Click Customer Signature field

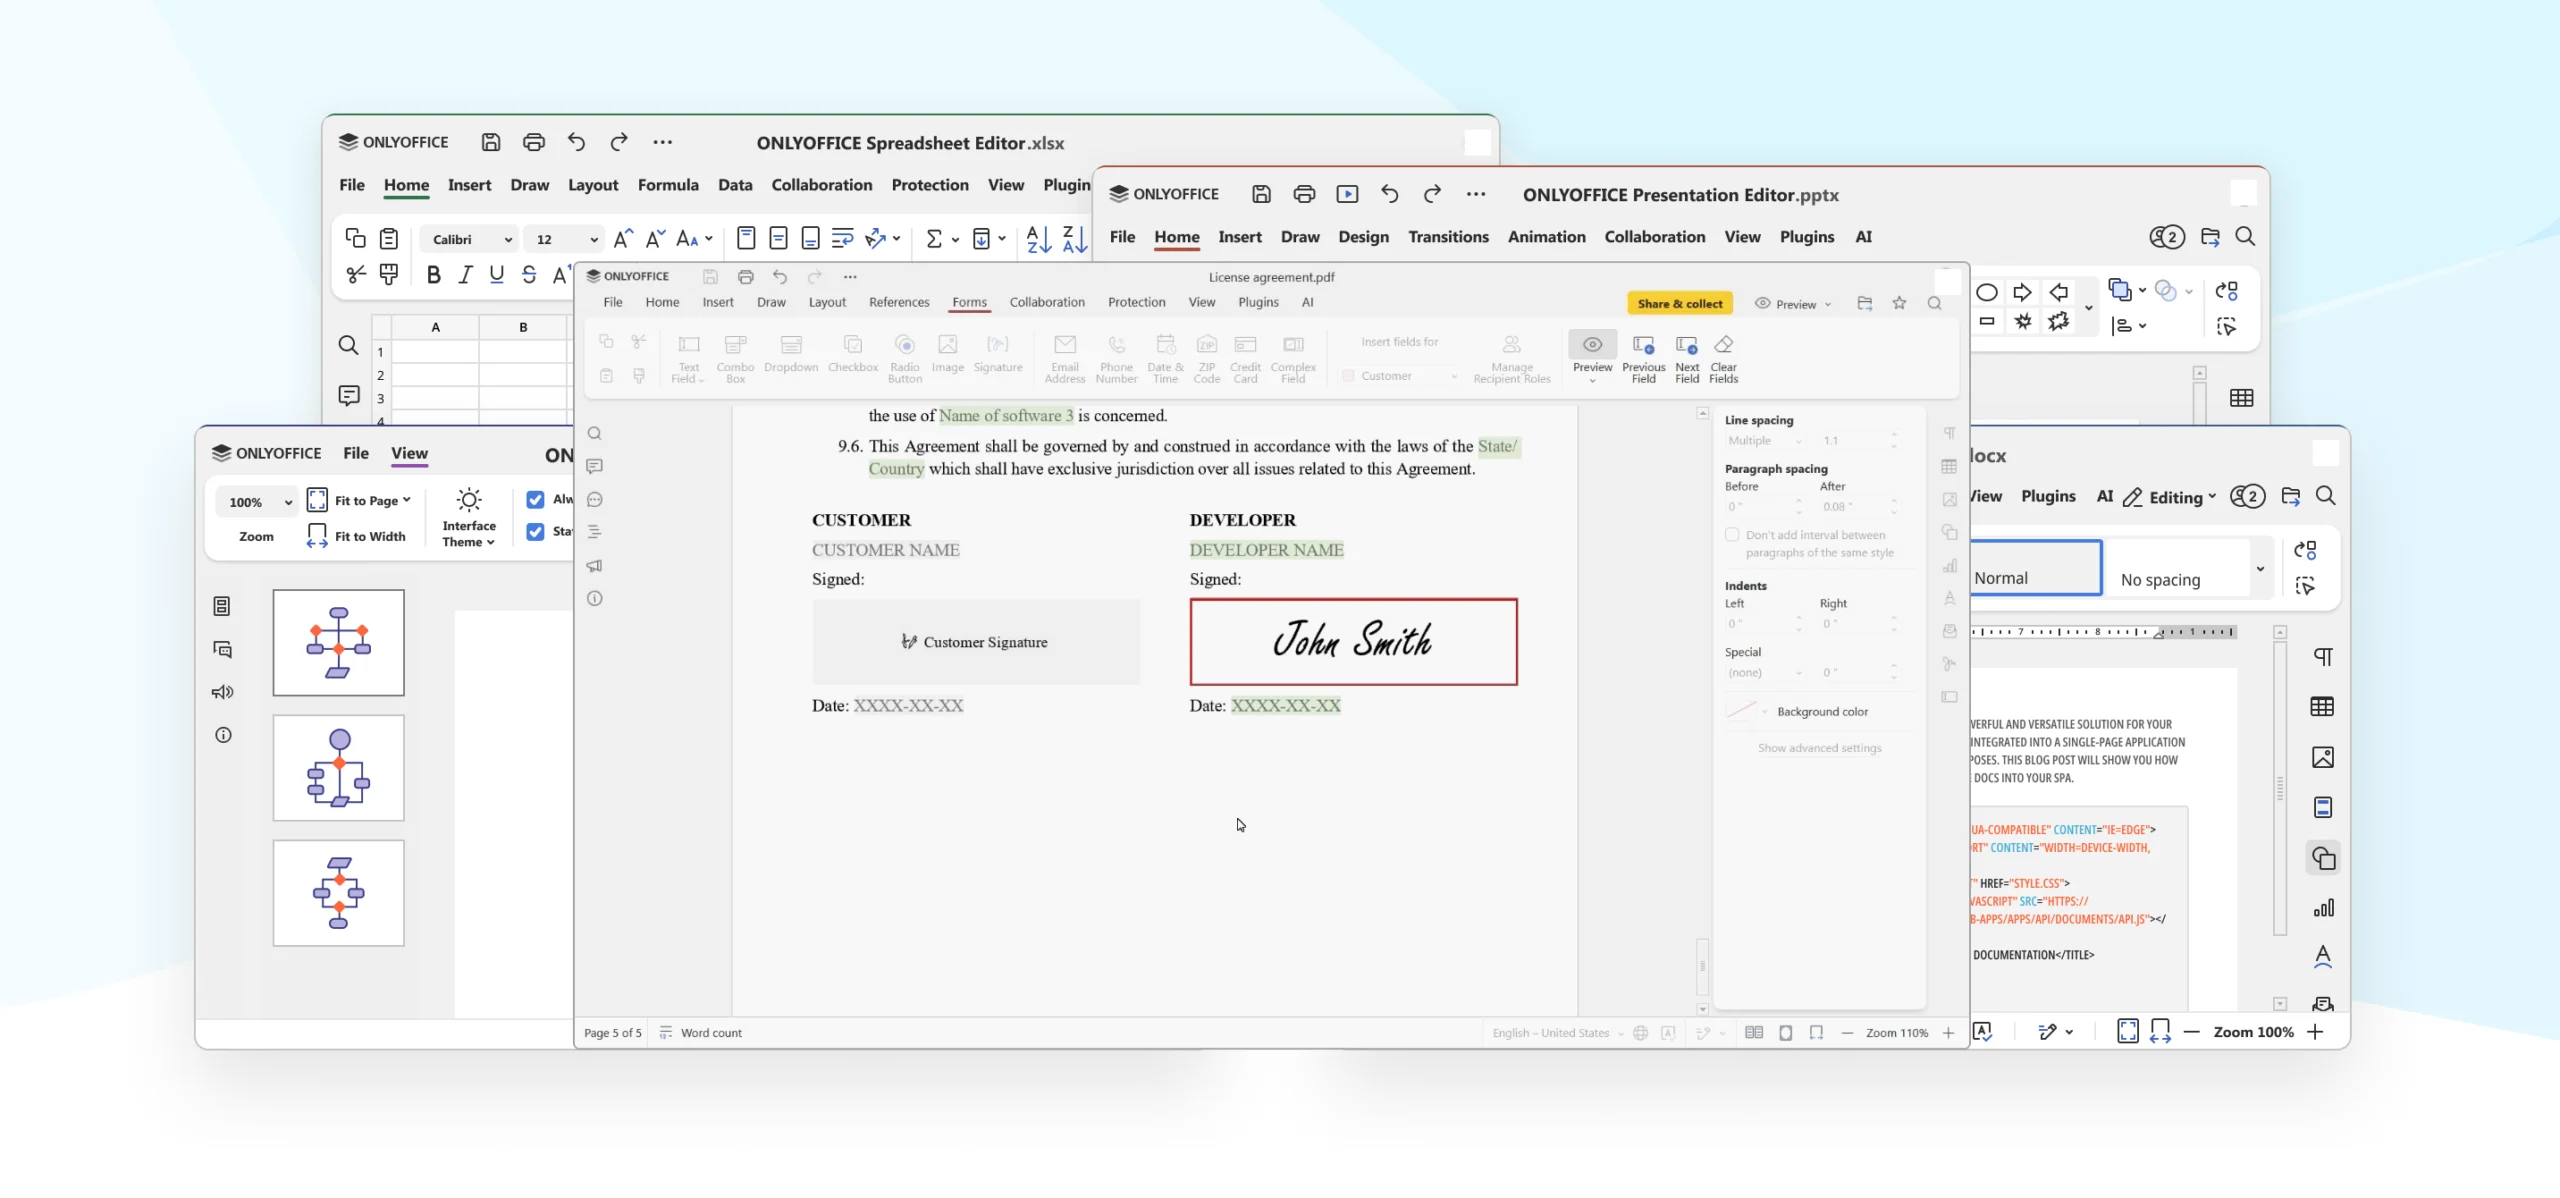(x=976, y=642)
